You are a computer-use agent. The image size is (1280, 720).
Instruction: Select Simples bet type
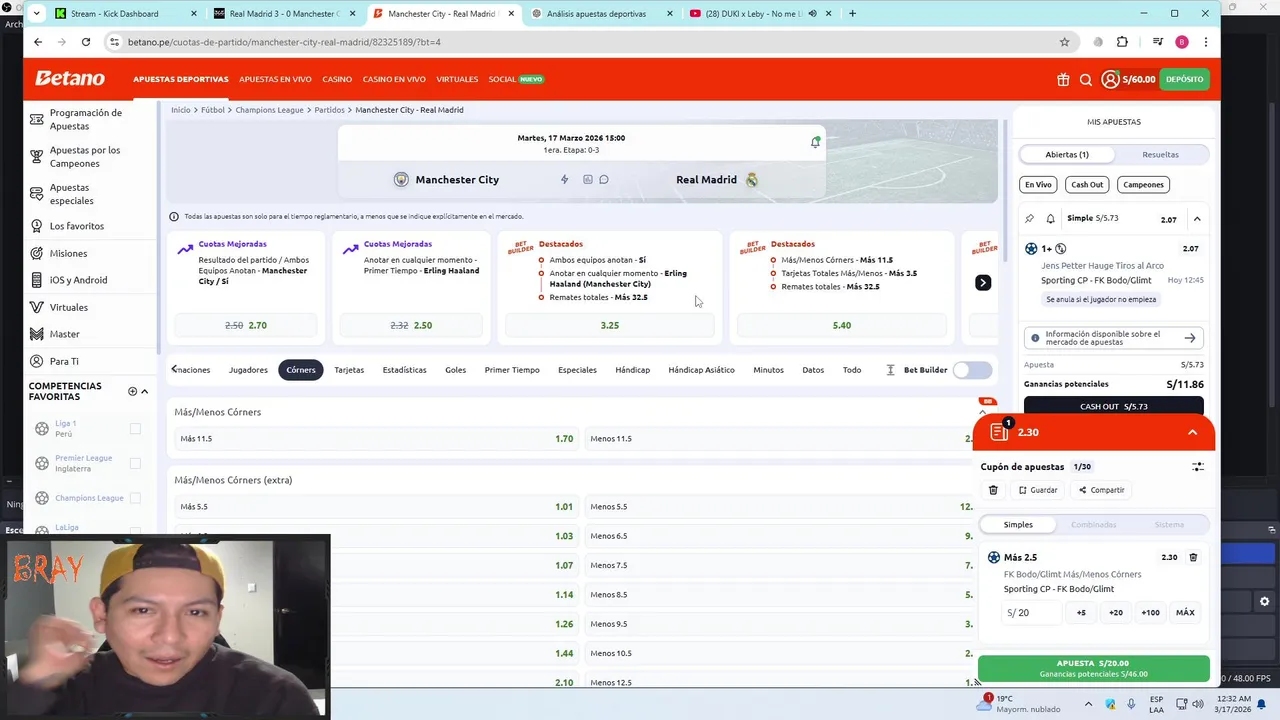[1018, 524]
